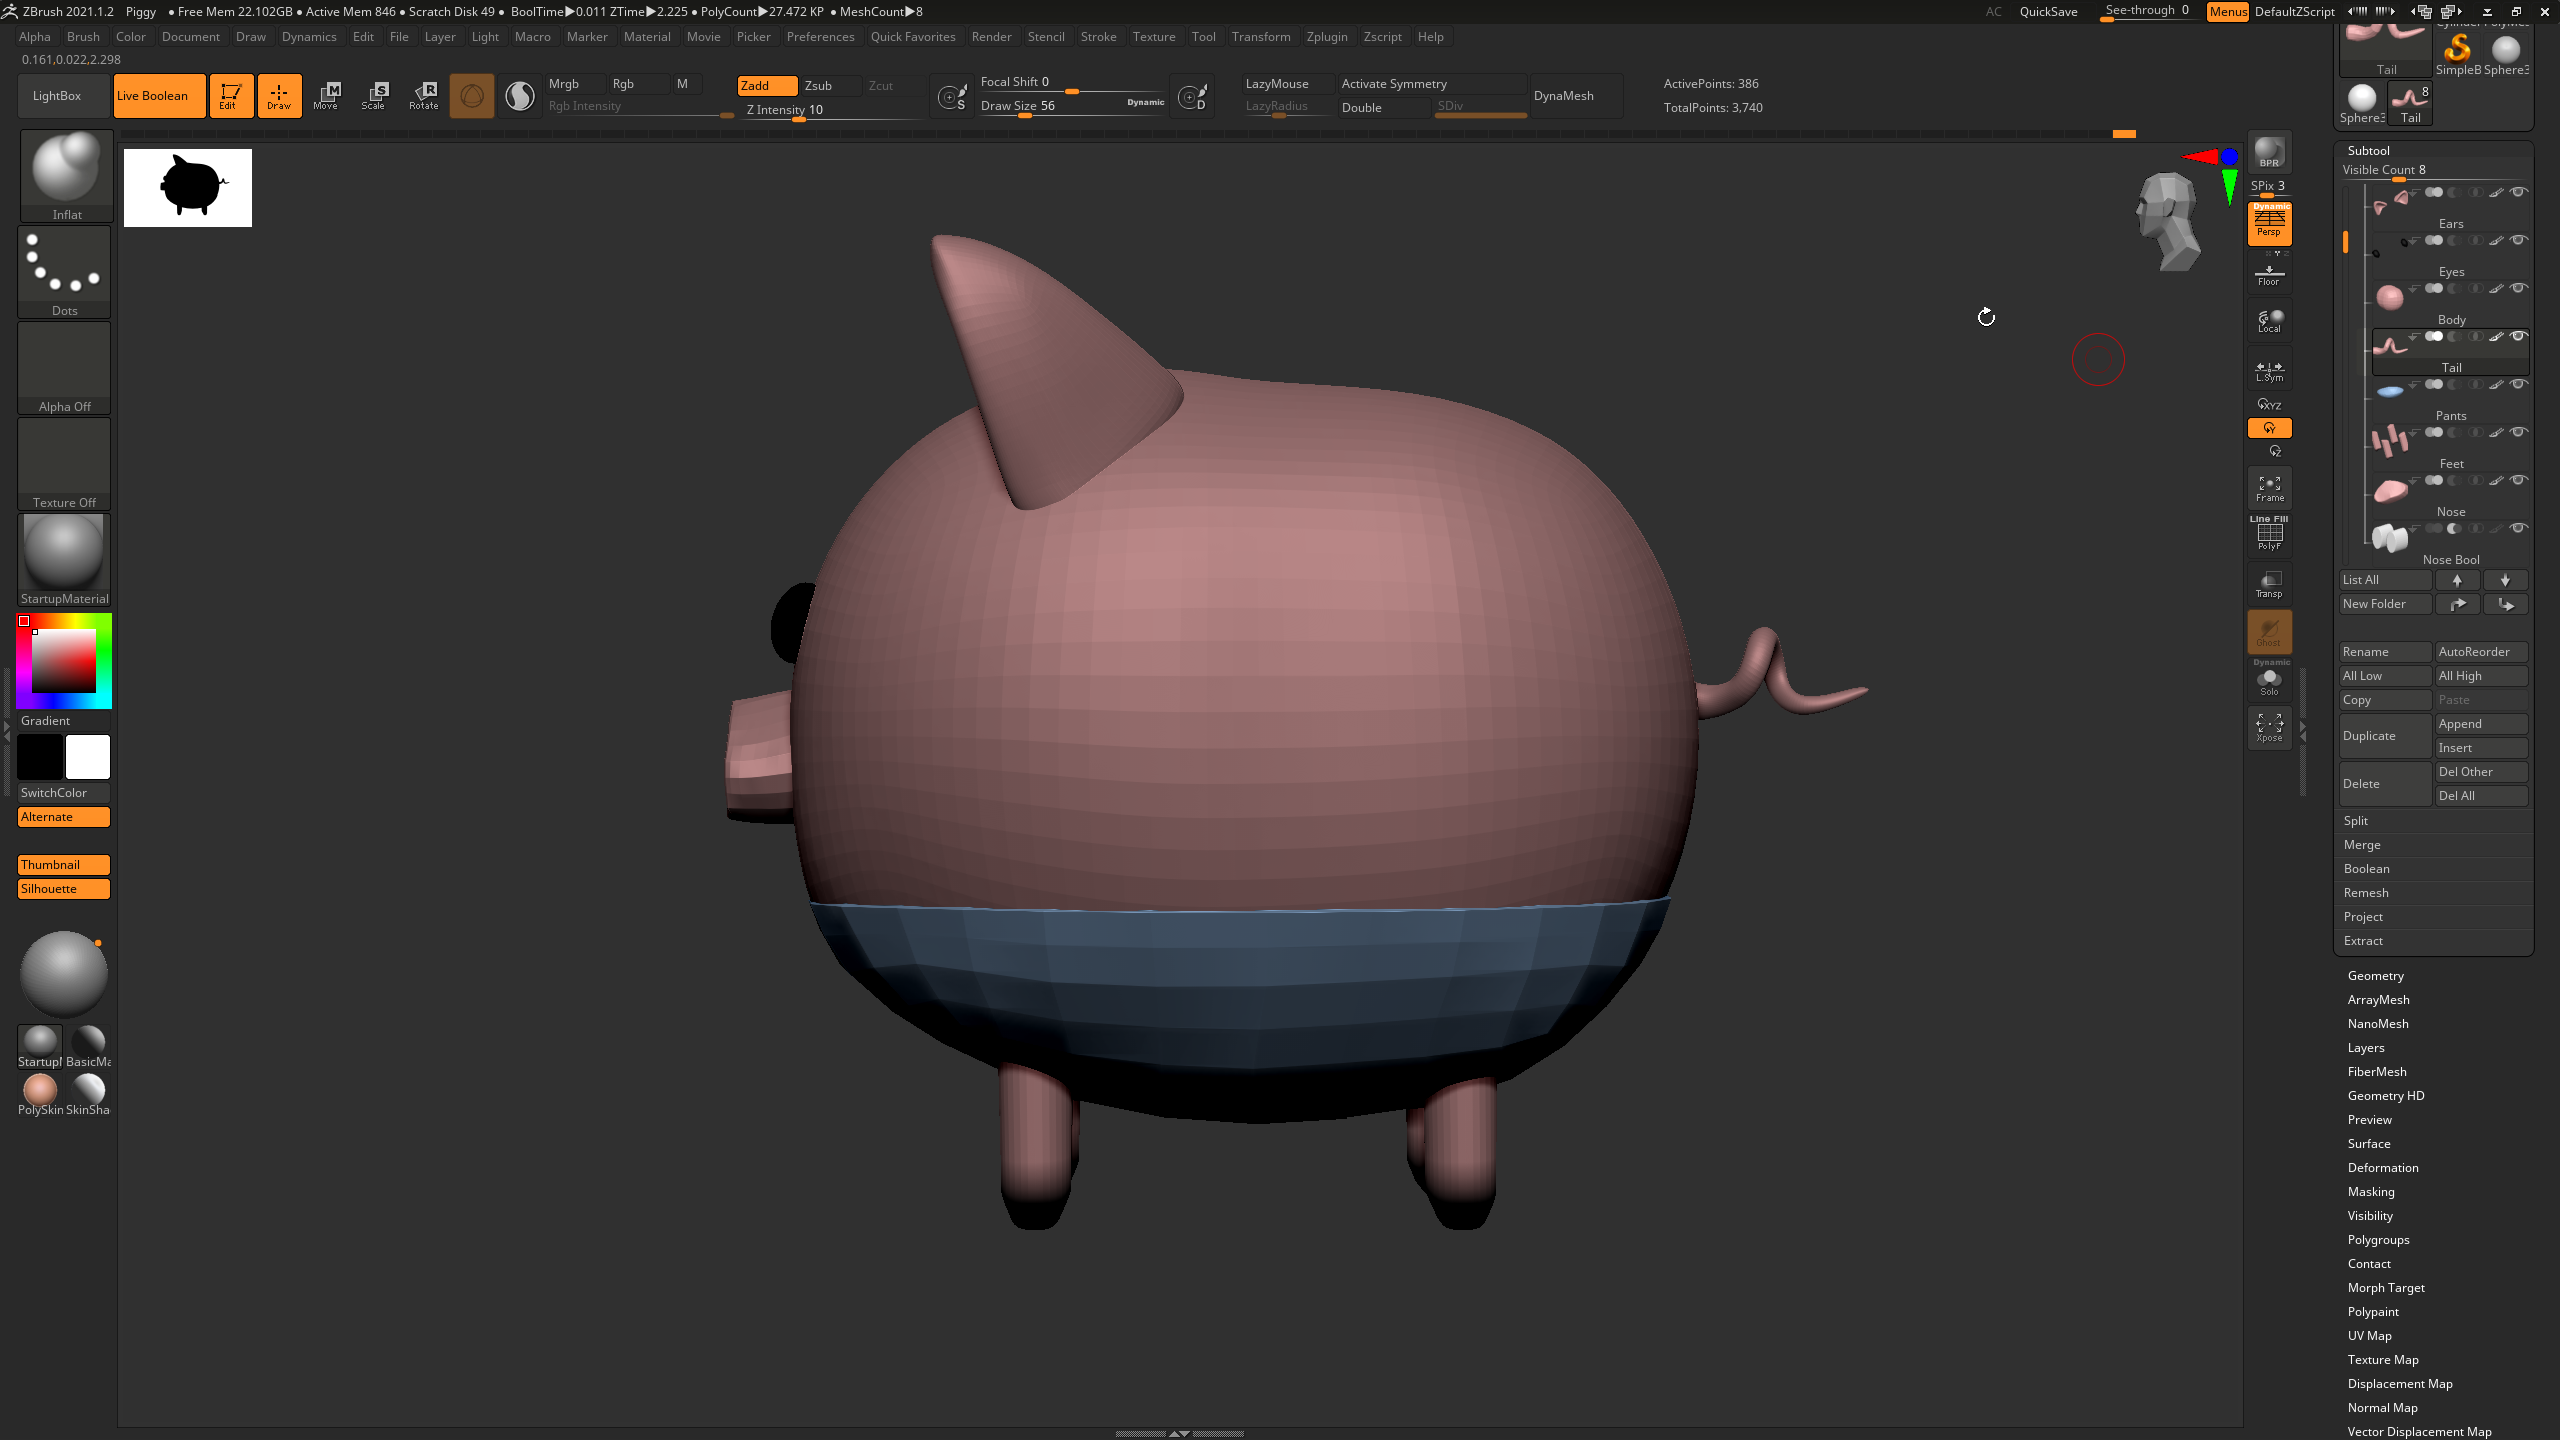Expand the Polygroups sub-palette
2560x1440 pixels.
click(x=2378, y=1240)
